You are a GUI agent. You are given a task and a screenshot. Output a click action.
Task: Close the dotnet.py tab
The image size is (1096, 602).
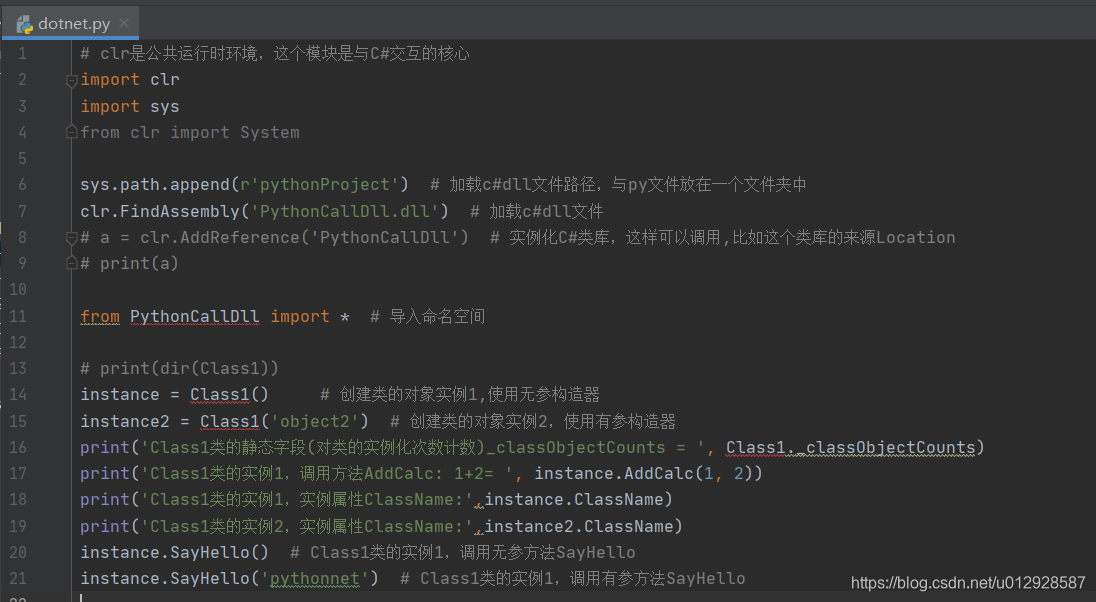tap(124, 22)
